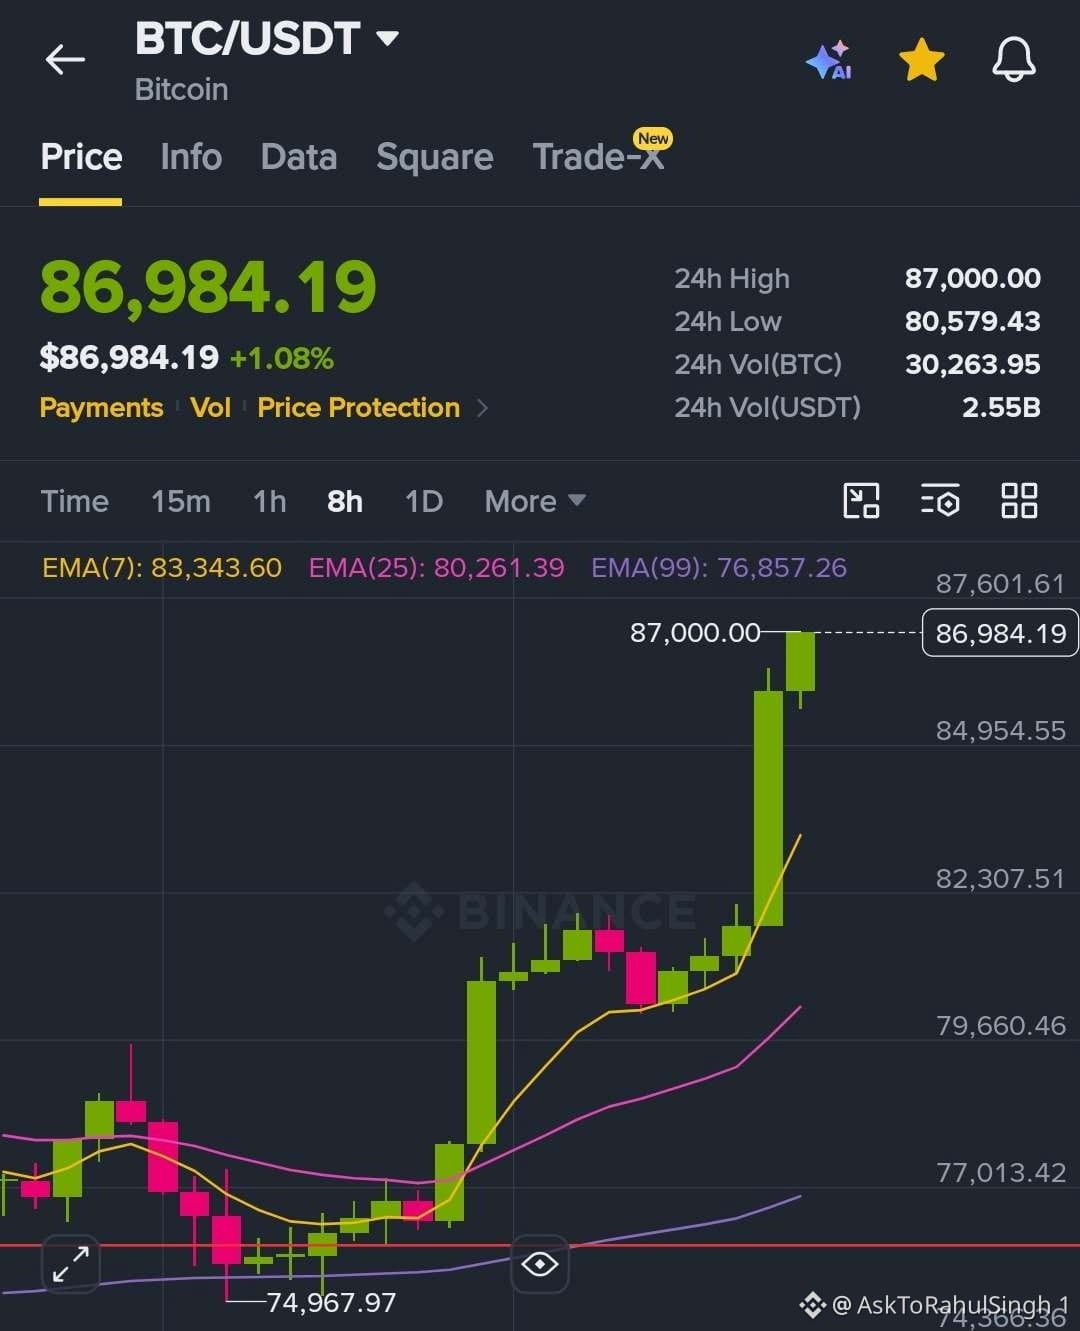This screenshot has height=1331, width=1080.
Task: Switch to the Info tab
Action: tap(191, 157)
